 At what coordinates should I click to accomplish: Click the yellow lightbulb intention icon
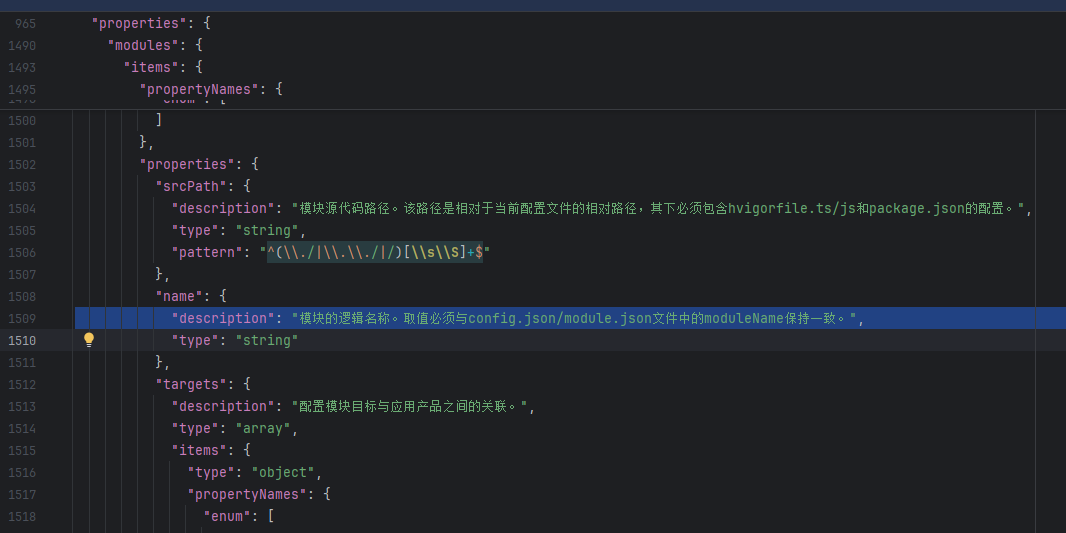88,340
